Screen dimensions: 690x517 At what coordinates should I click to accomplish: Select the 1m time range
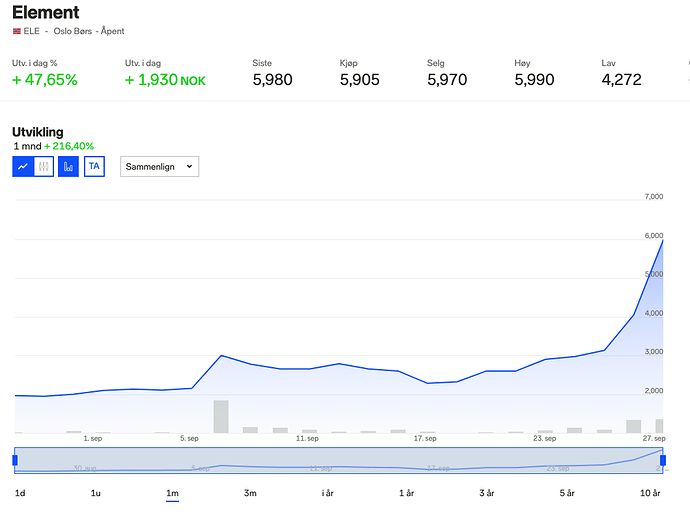pos(172,493)
